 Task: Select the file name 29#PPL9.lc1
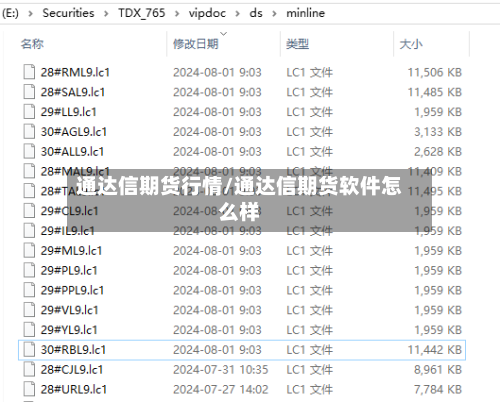(x=72, y=290)
